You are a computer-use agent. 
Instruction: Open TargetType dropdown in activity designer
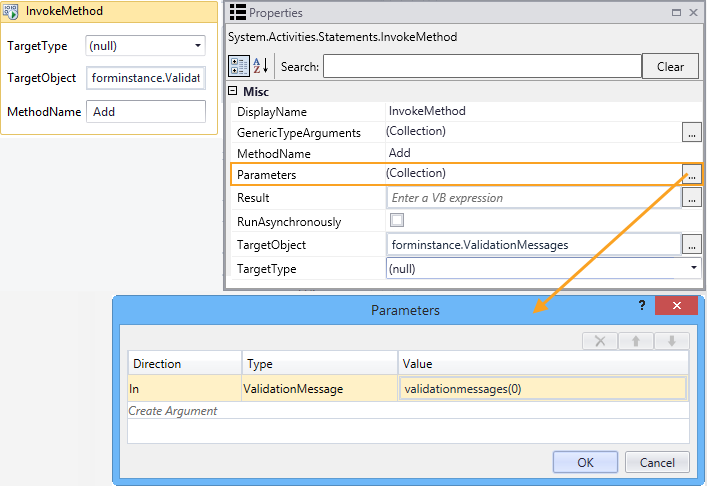tap(197, 46)
